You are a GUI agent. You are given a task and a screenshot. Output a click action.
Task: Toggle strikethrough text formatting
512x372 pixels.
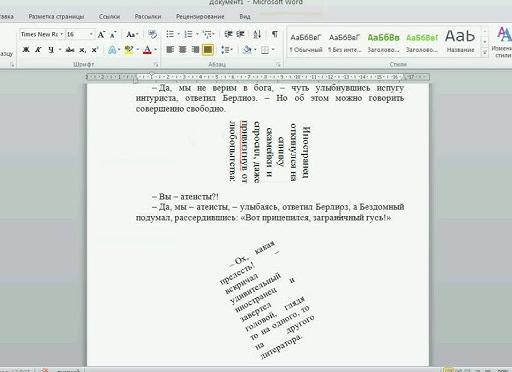[x=70, y=50]
